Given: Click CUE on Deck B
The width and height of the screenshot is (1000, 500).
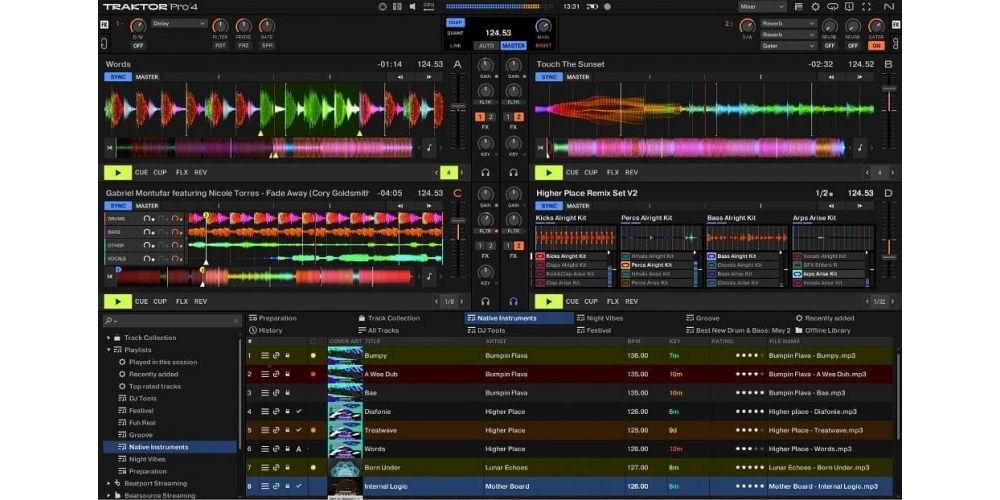Looking at the screenshot, I should point(572,173).
